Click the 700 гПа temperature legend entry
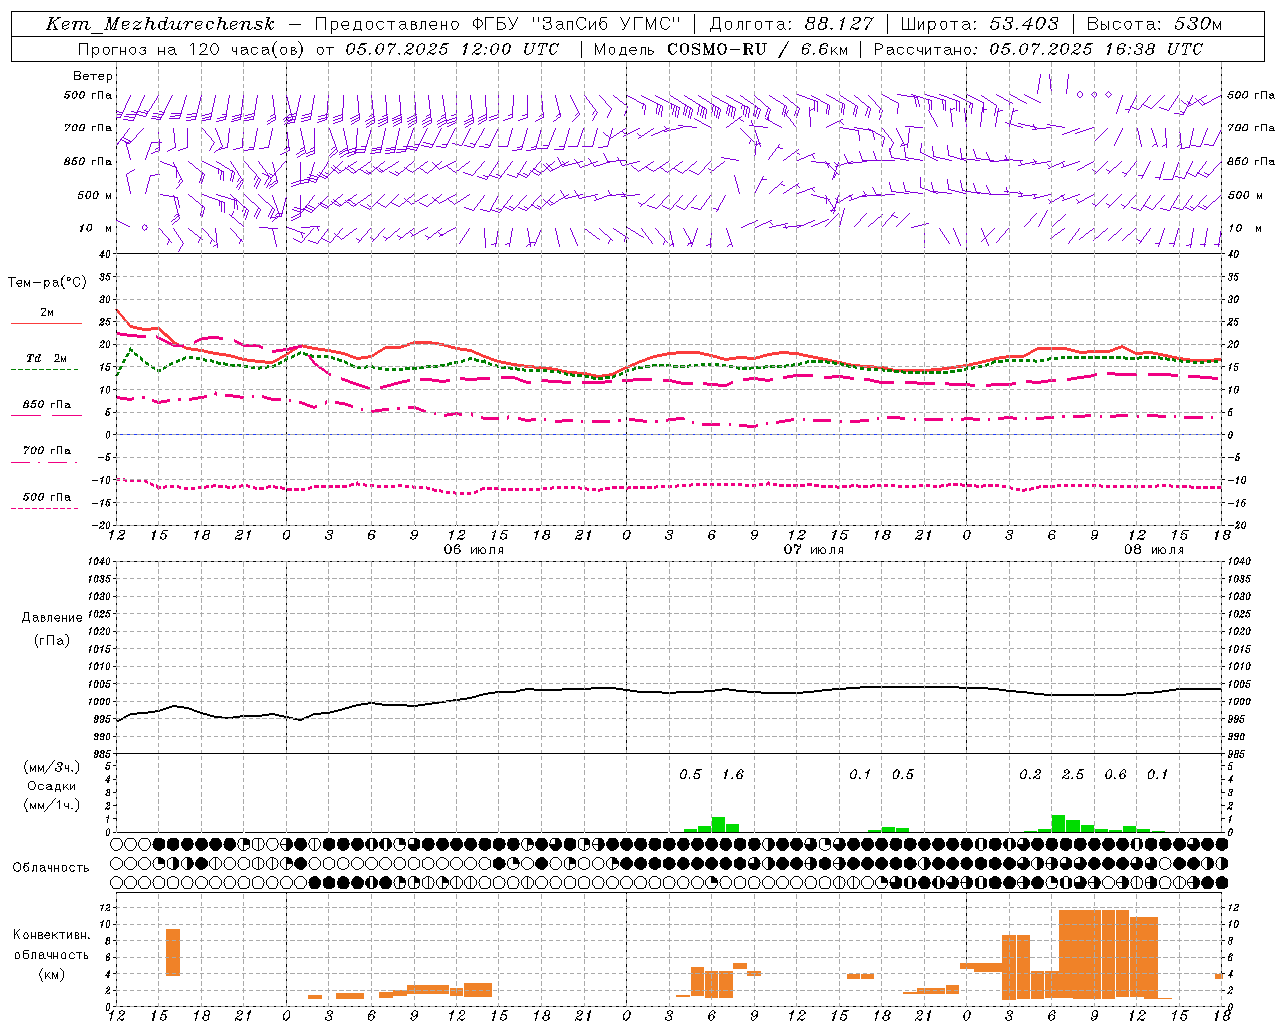 click(46, 451)
